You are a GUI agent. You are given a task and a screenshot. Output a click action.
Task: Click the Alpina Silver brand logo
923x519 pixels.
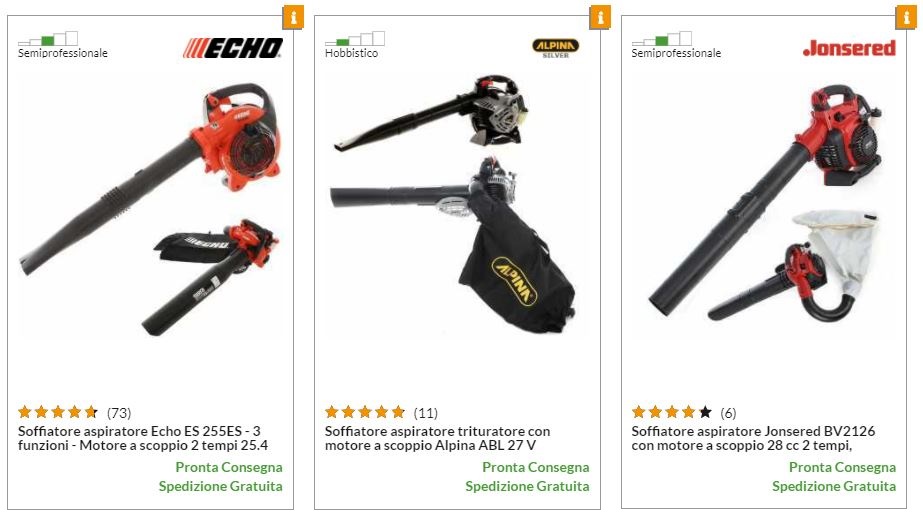point(556,48)
